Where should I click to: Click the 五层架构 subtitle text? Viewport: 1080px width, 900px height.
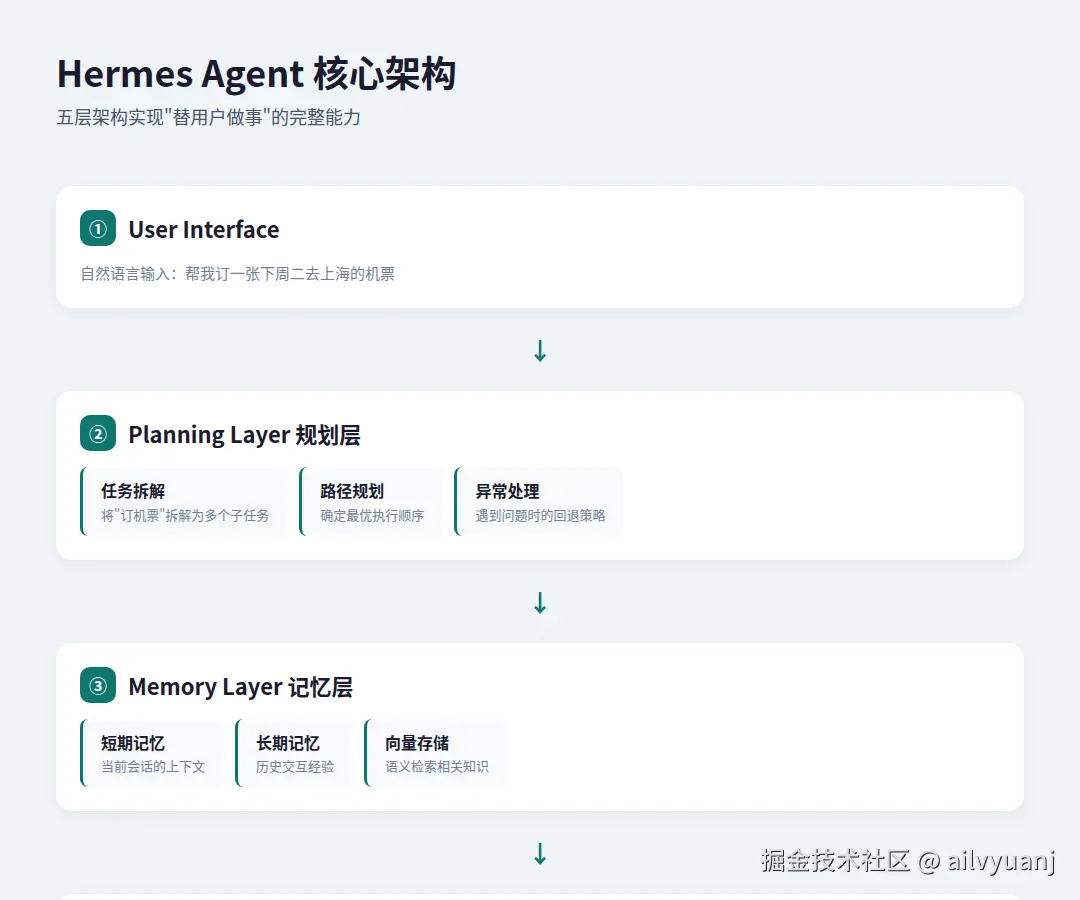tap(208, 118)
